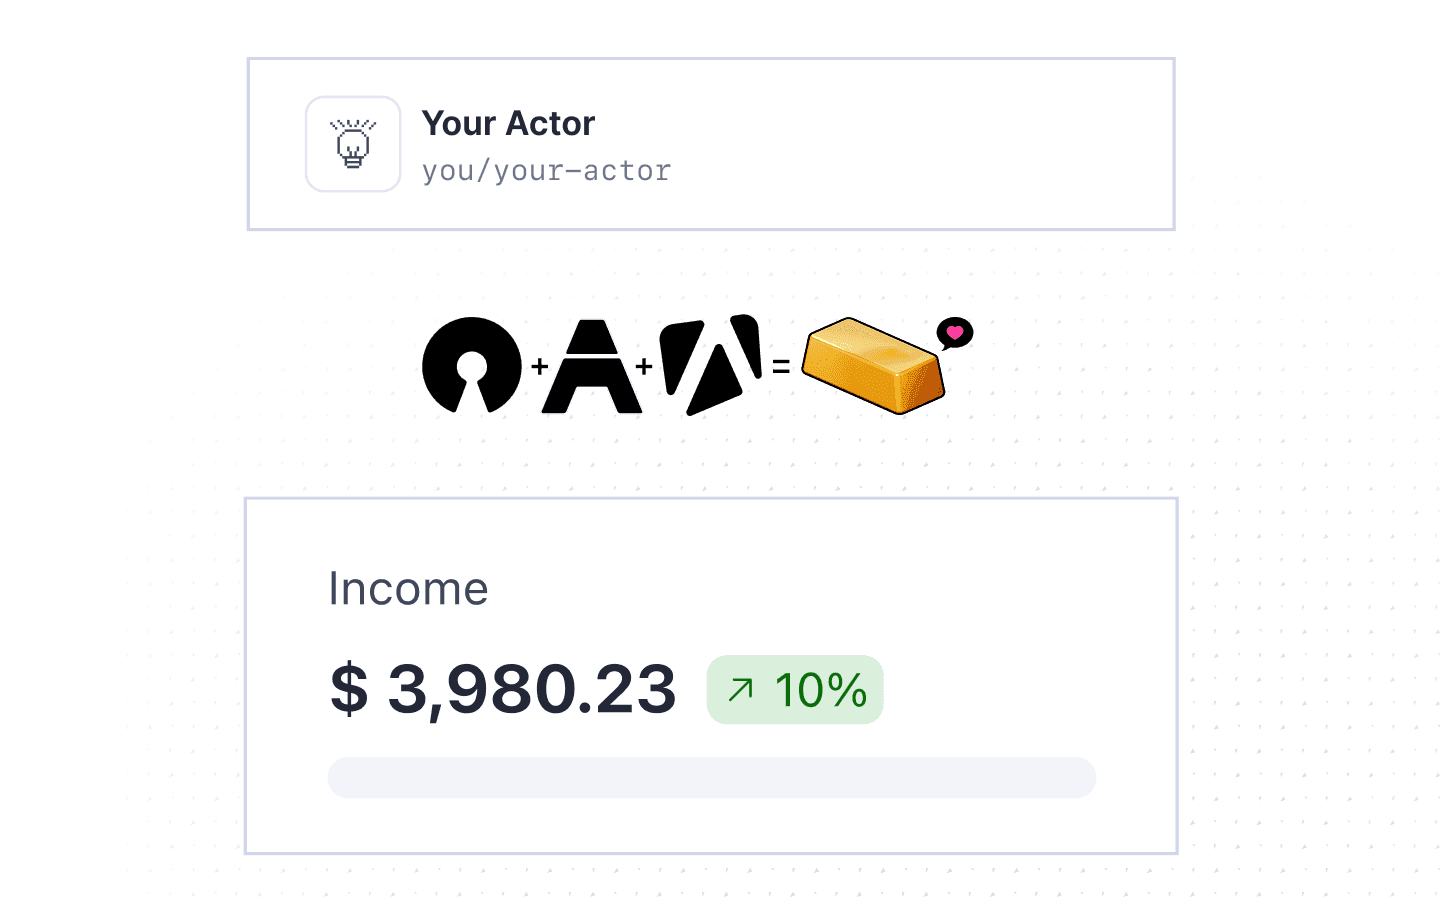
Task: Click empty area of Your Actor card
Action: (x=920, y=145)
